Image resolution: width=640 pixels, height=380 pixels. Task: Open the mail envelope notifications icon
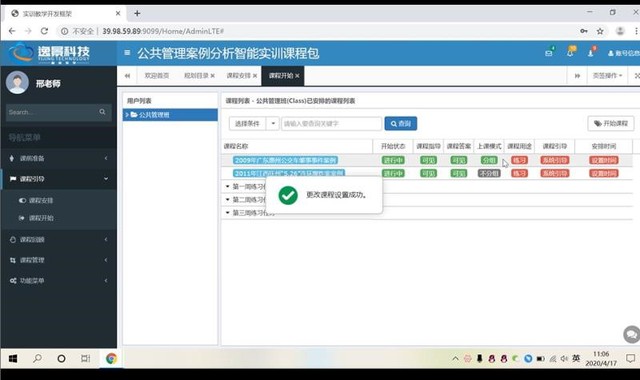pyautogui.click(x=549, y=53)
